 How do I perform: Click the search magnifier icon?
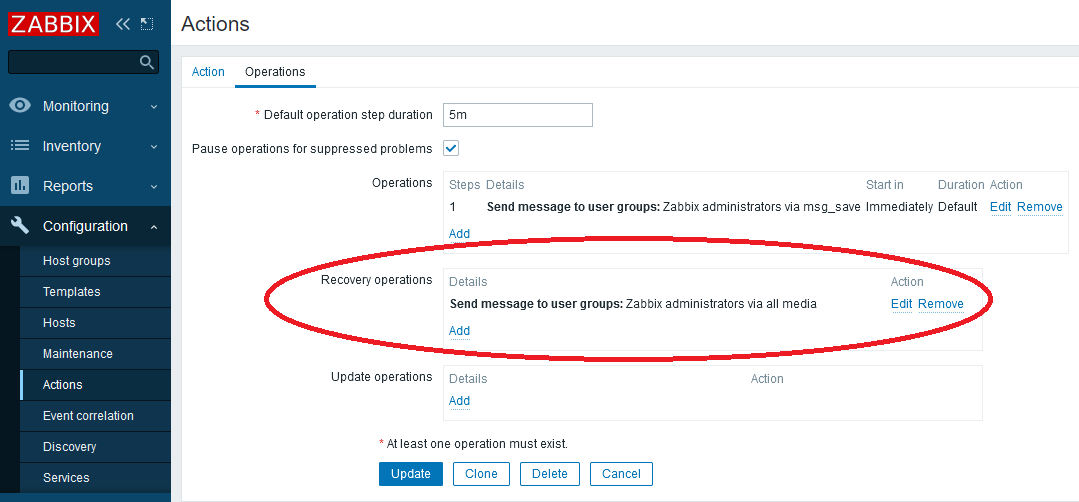pyautogui.click(x=147, y=63)
